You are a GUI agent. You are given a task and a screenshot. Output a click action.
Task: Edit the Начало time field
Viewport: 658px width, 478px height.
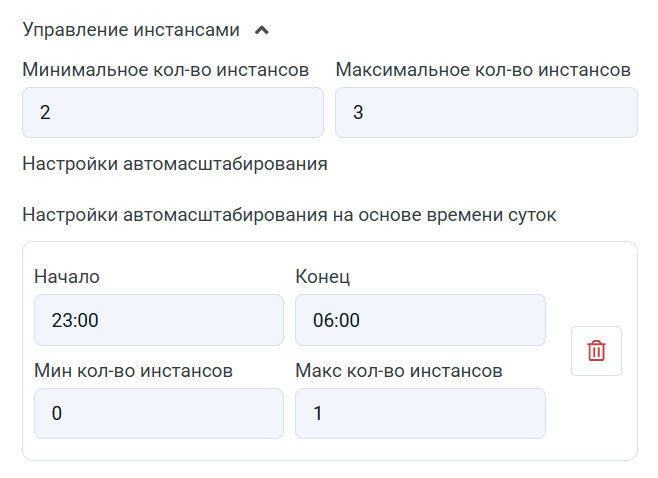click(159, 320)
